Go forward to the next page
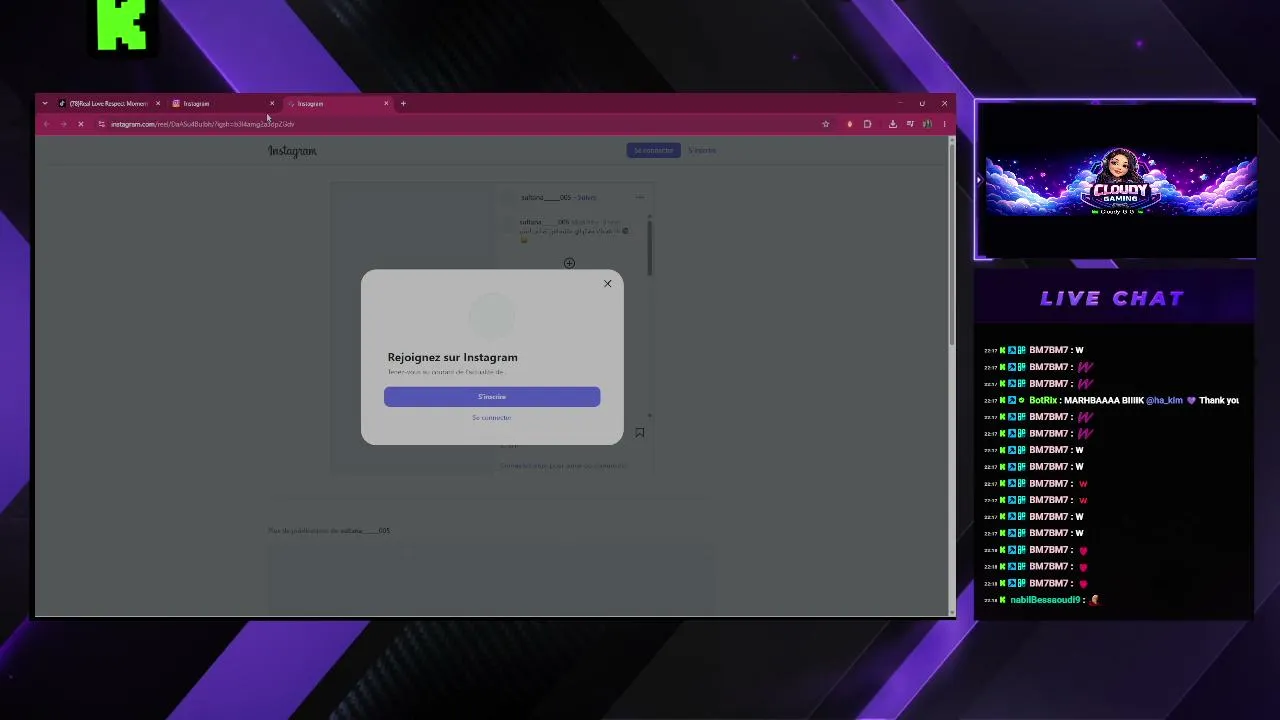1280x720 pixels. point(63,124)
